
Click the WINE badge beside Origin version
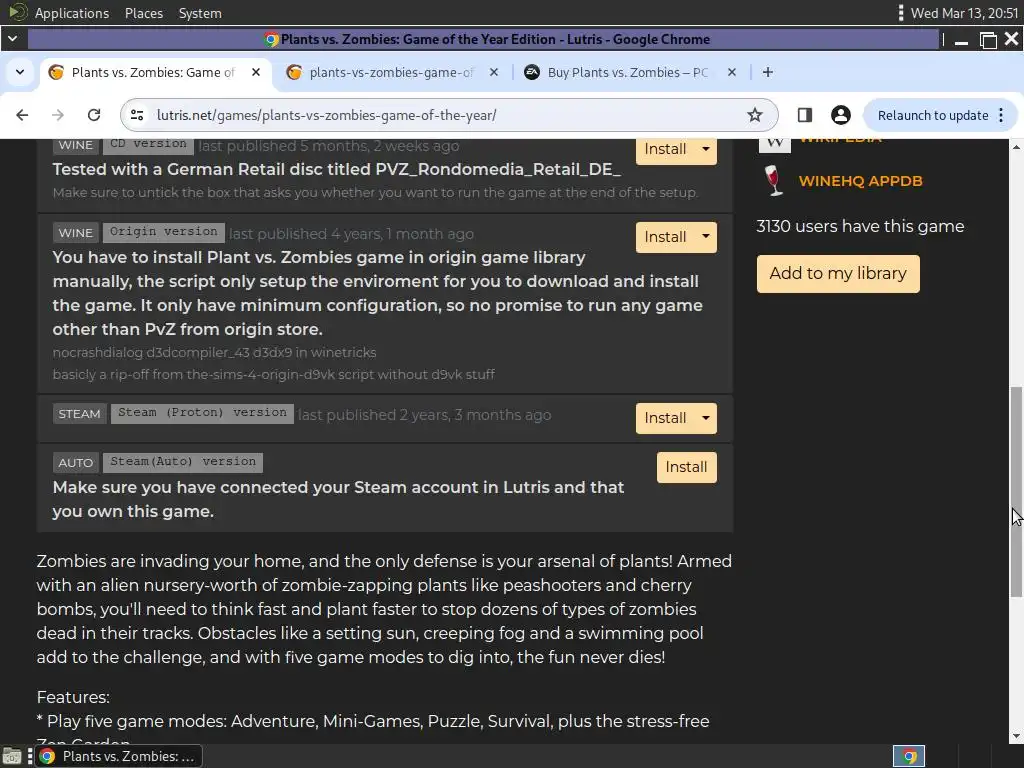[76, 233]
